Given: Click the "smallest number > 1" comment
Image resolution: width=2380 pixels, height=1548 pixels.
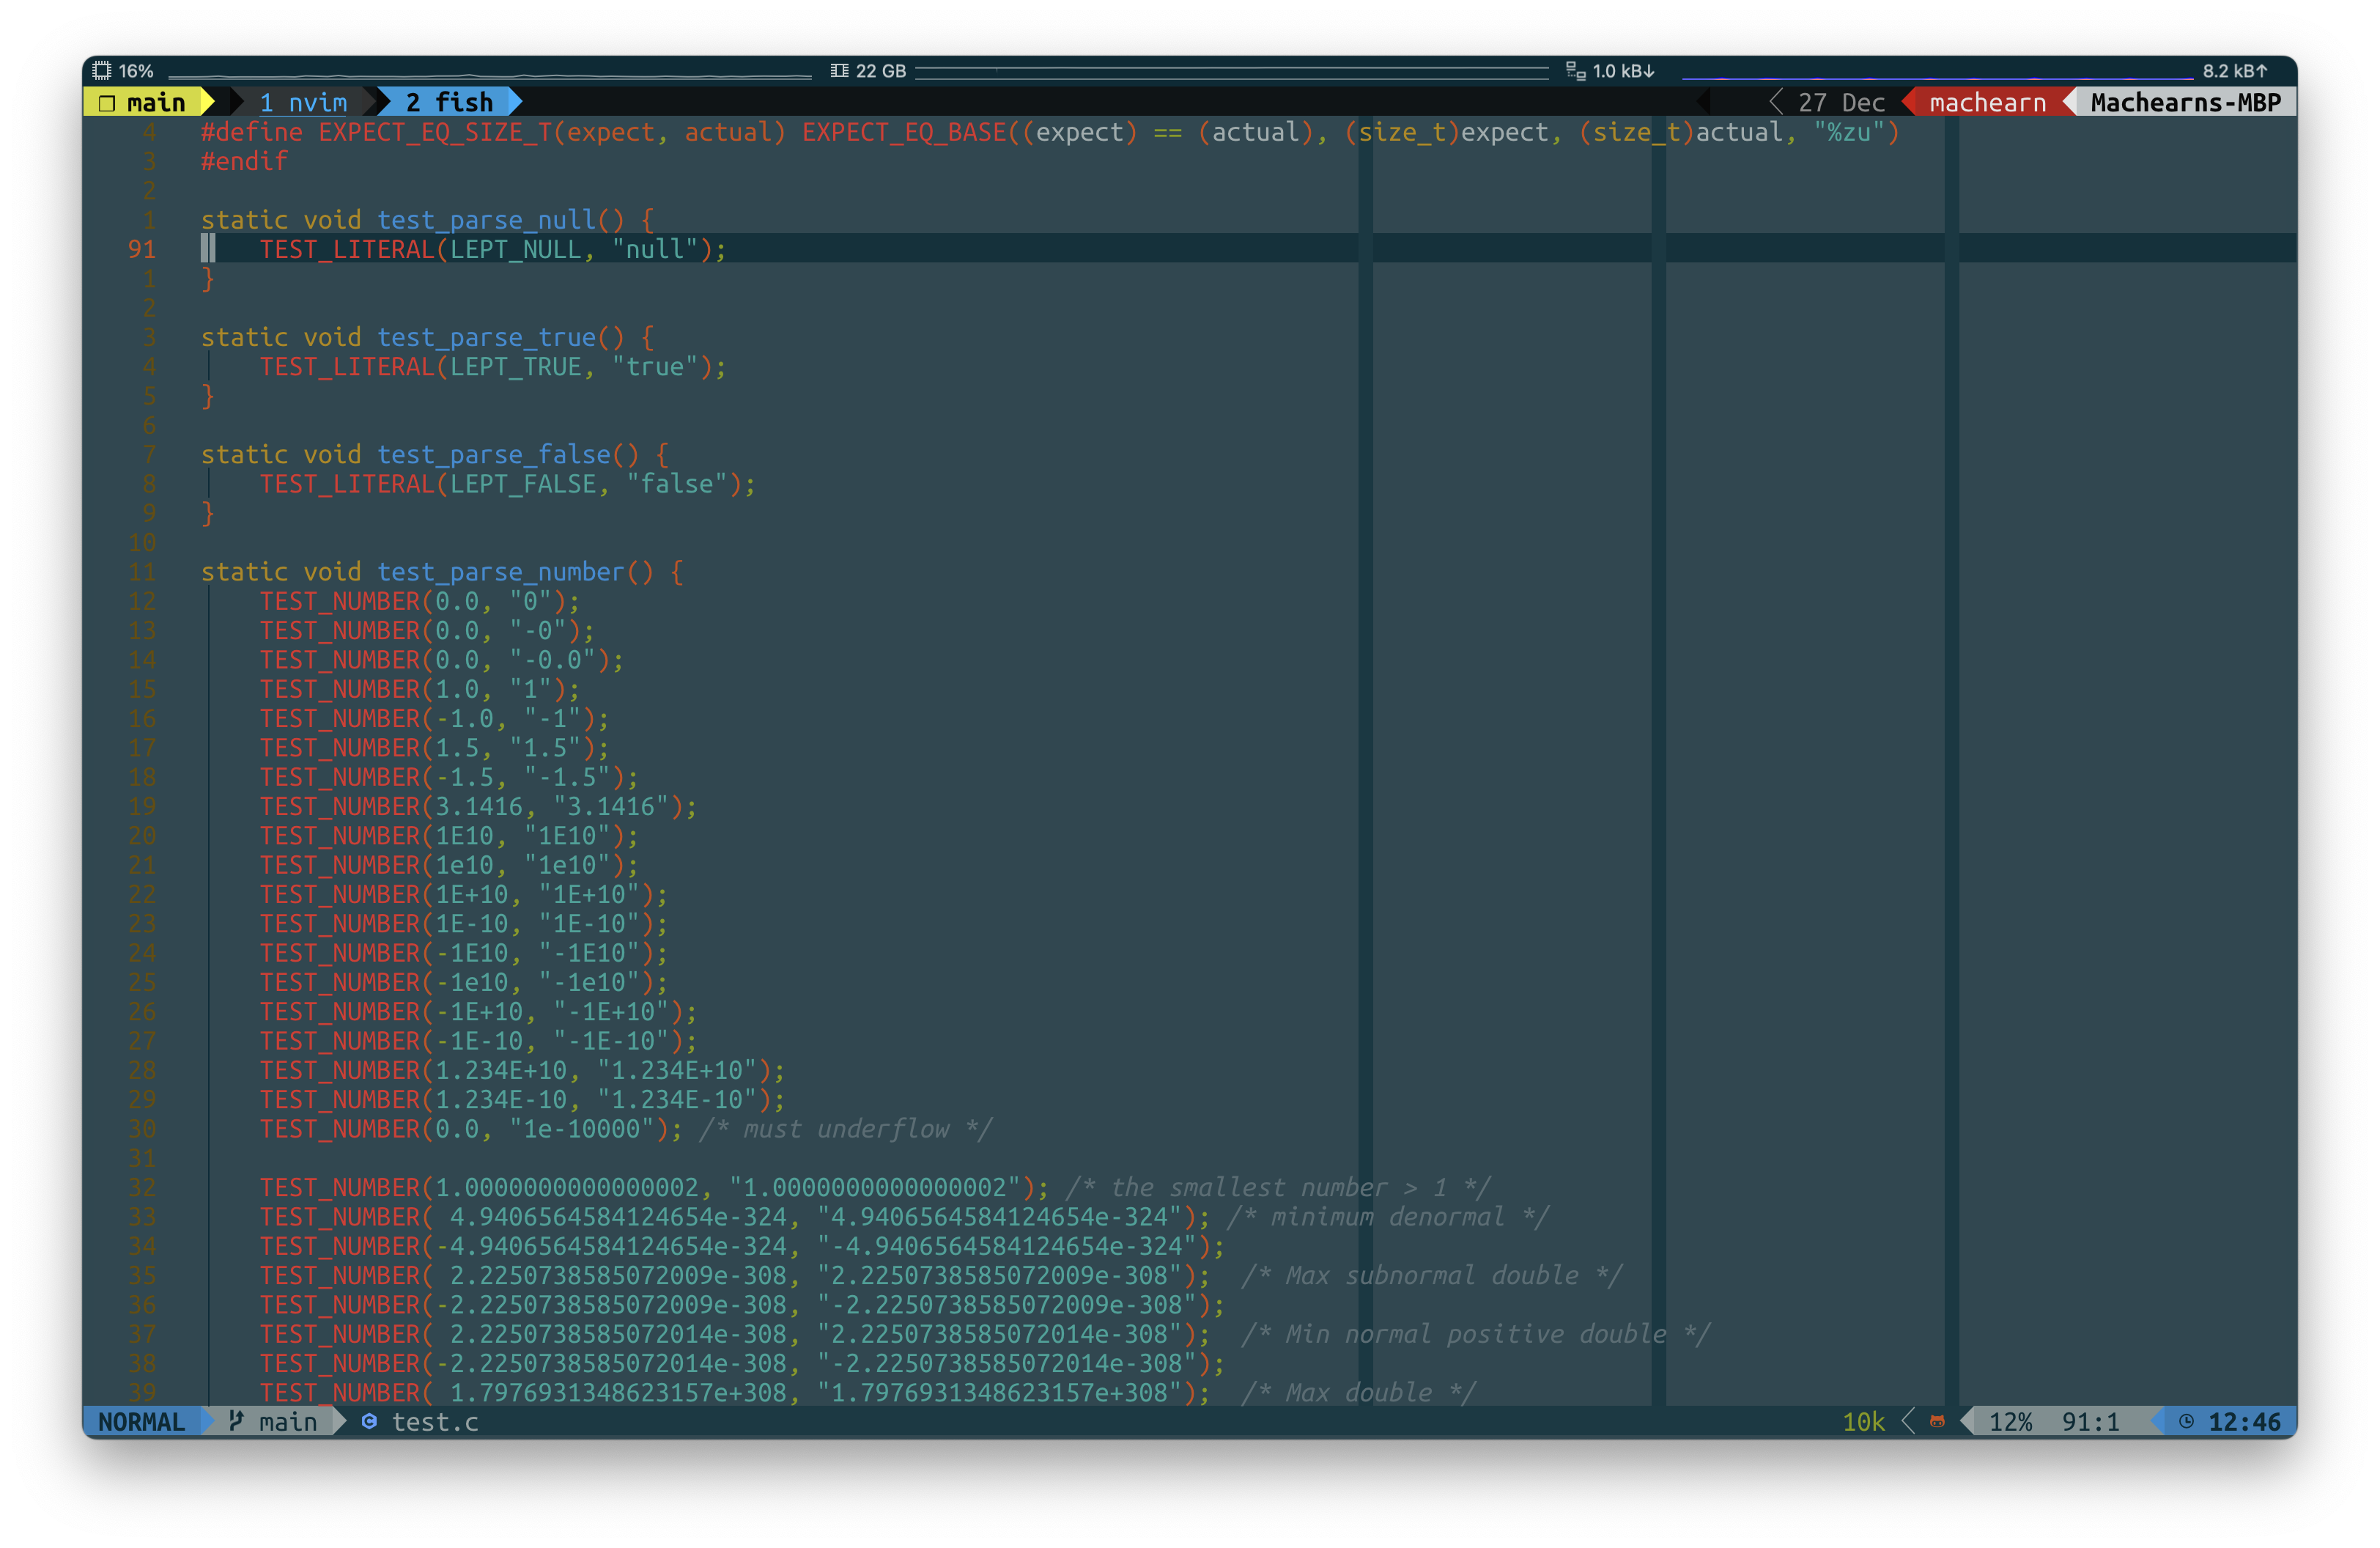Looking at the screenshot, I should (x=1278, y=1187).
